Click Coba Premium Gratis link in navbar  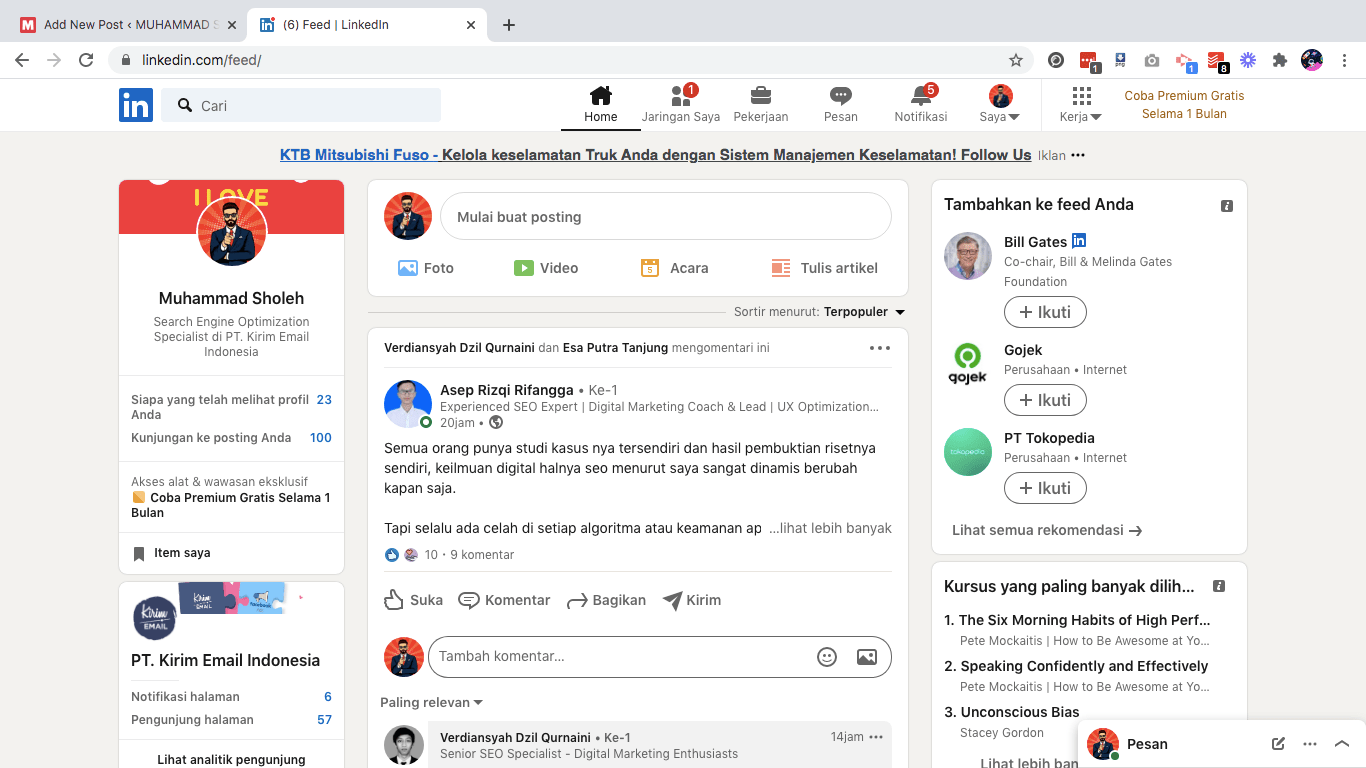[x=1184, y=105]
